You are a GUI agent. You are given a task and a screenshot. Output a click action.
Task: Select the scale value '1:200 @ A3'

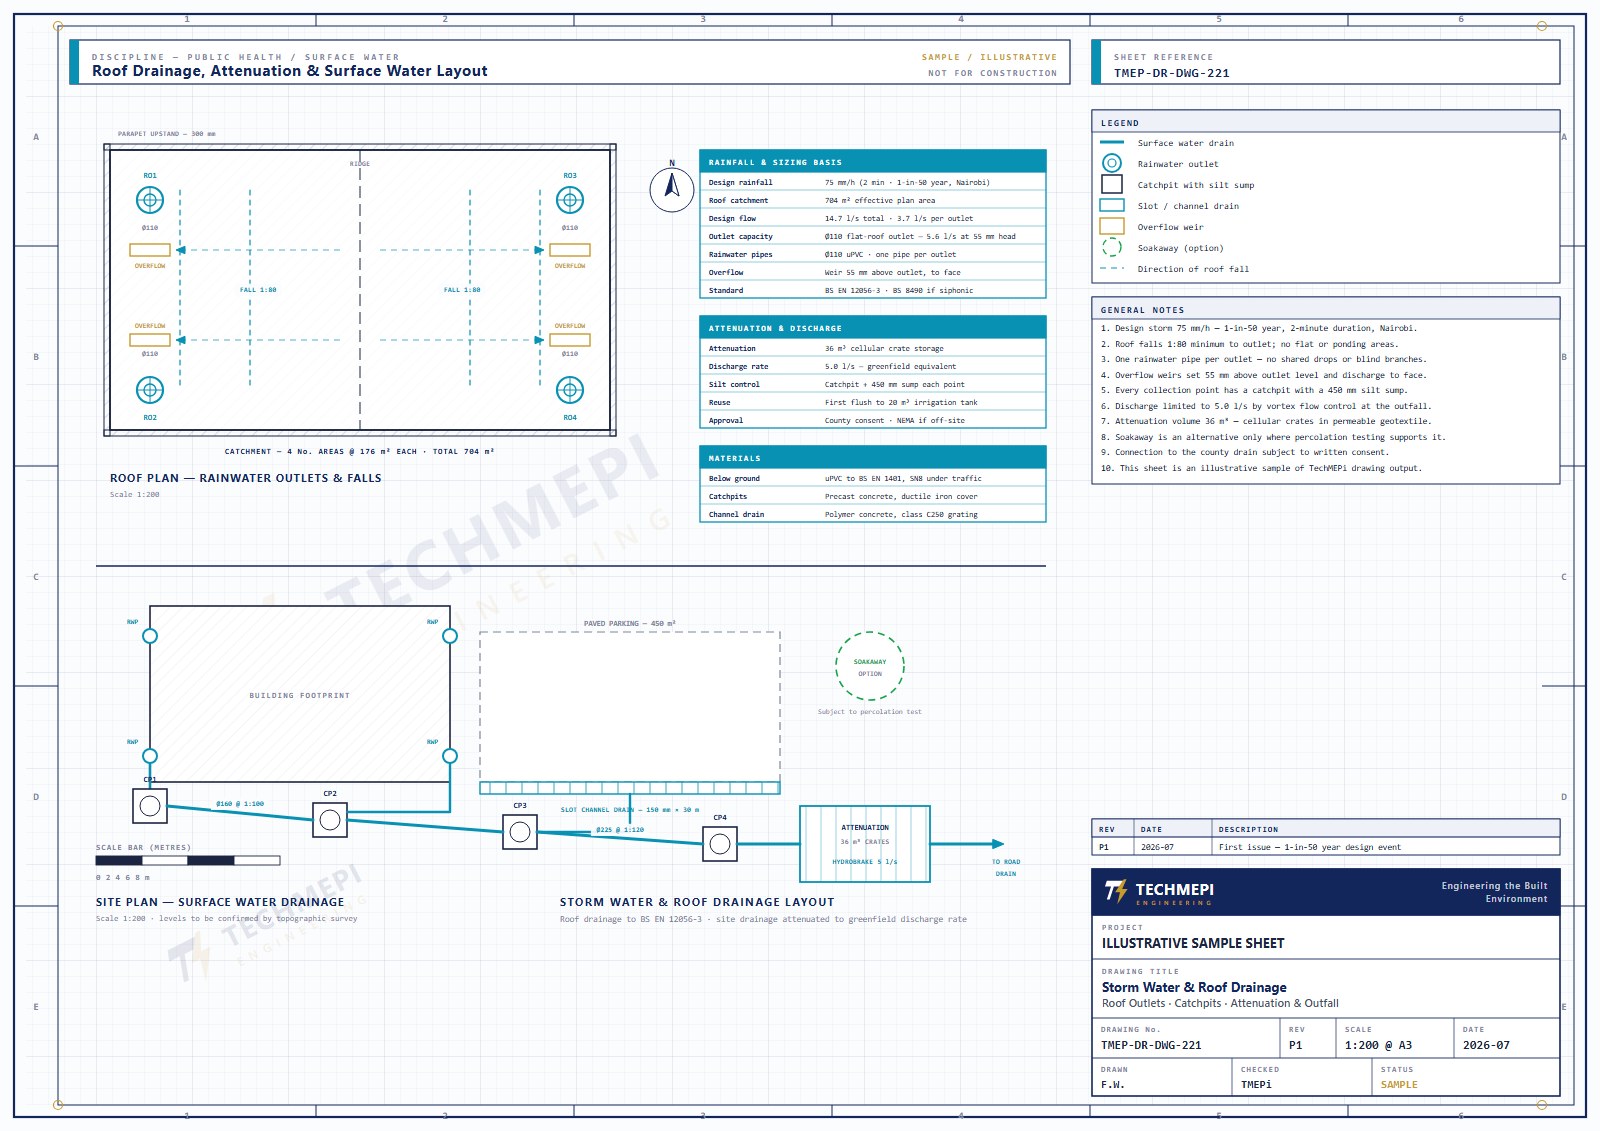coord(1378,1045)
